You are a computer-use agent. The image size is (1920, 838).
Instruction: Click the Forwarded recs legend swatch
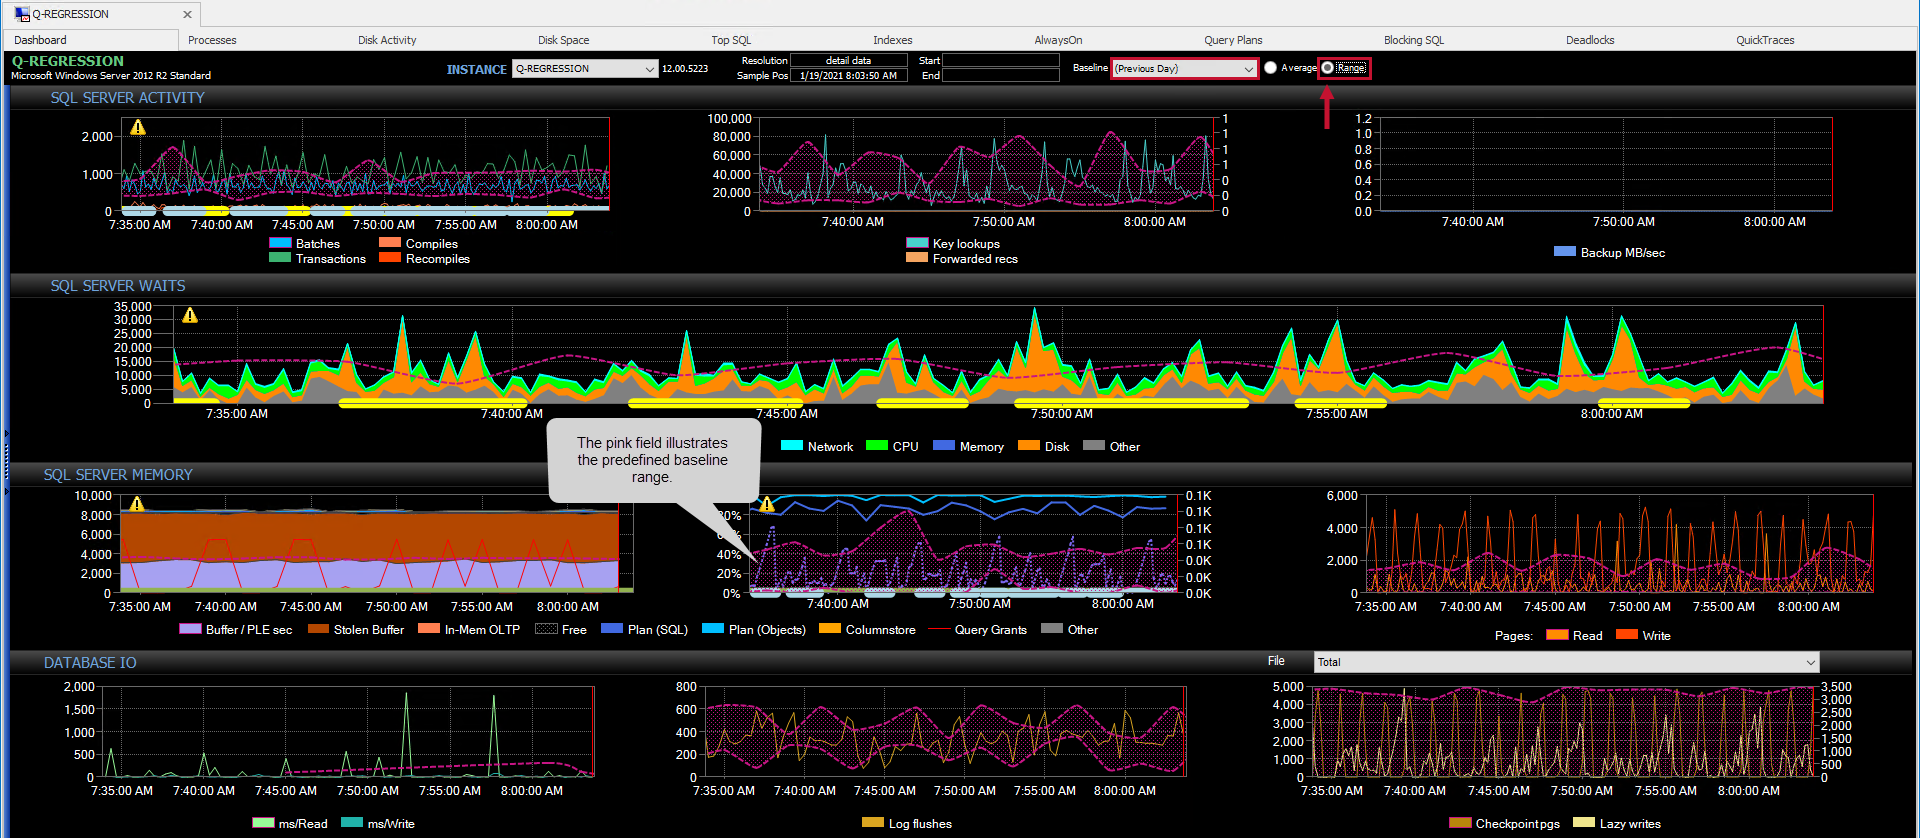[917, 258]
